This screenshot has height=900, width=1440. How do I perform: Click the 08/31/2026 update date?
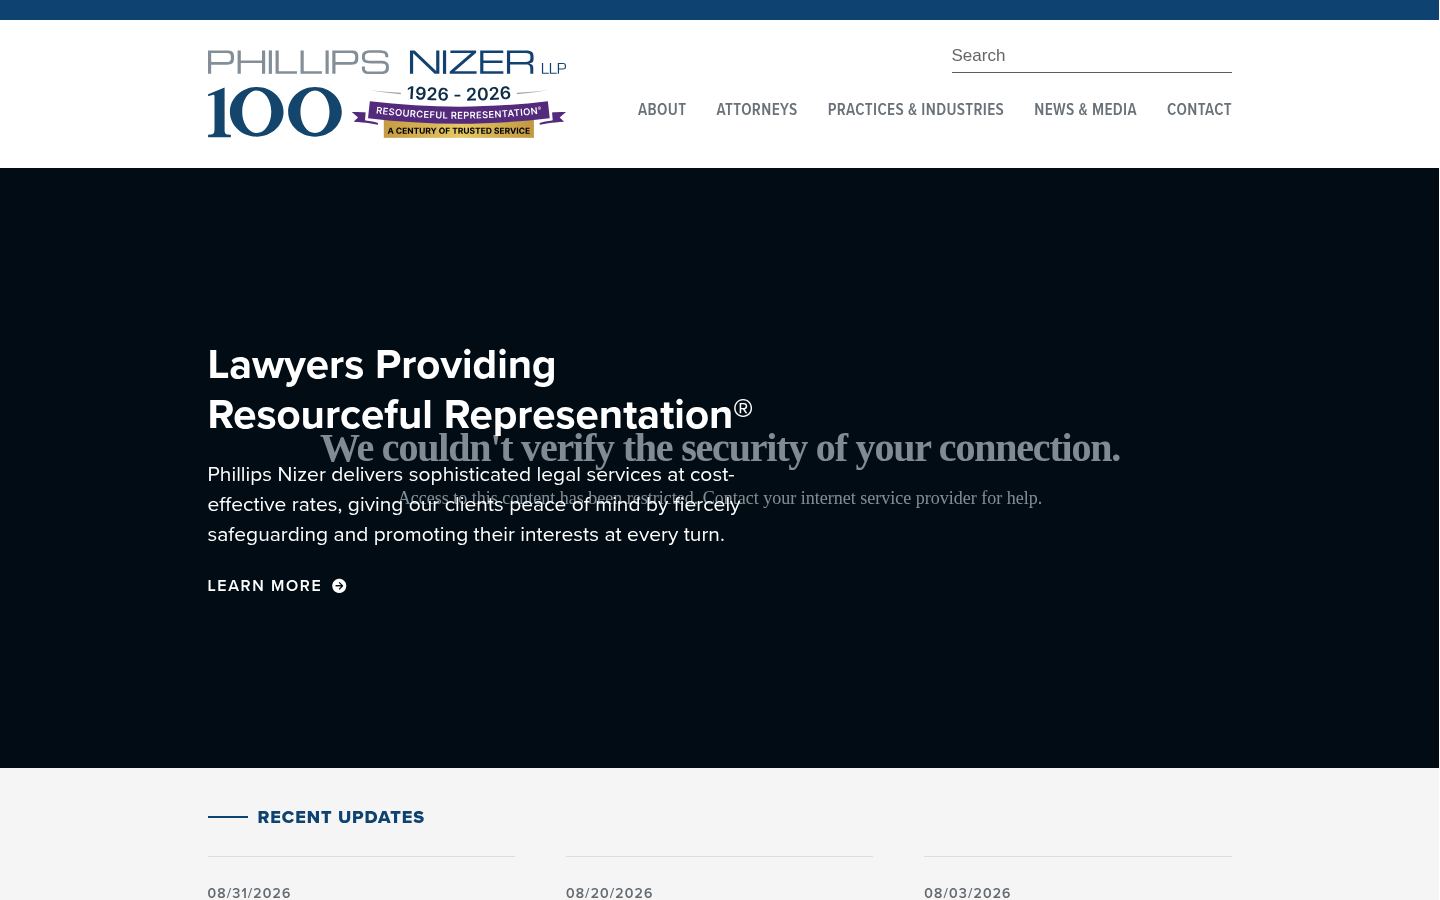tap(249, 893)
